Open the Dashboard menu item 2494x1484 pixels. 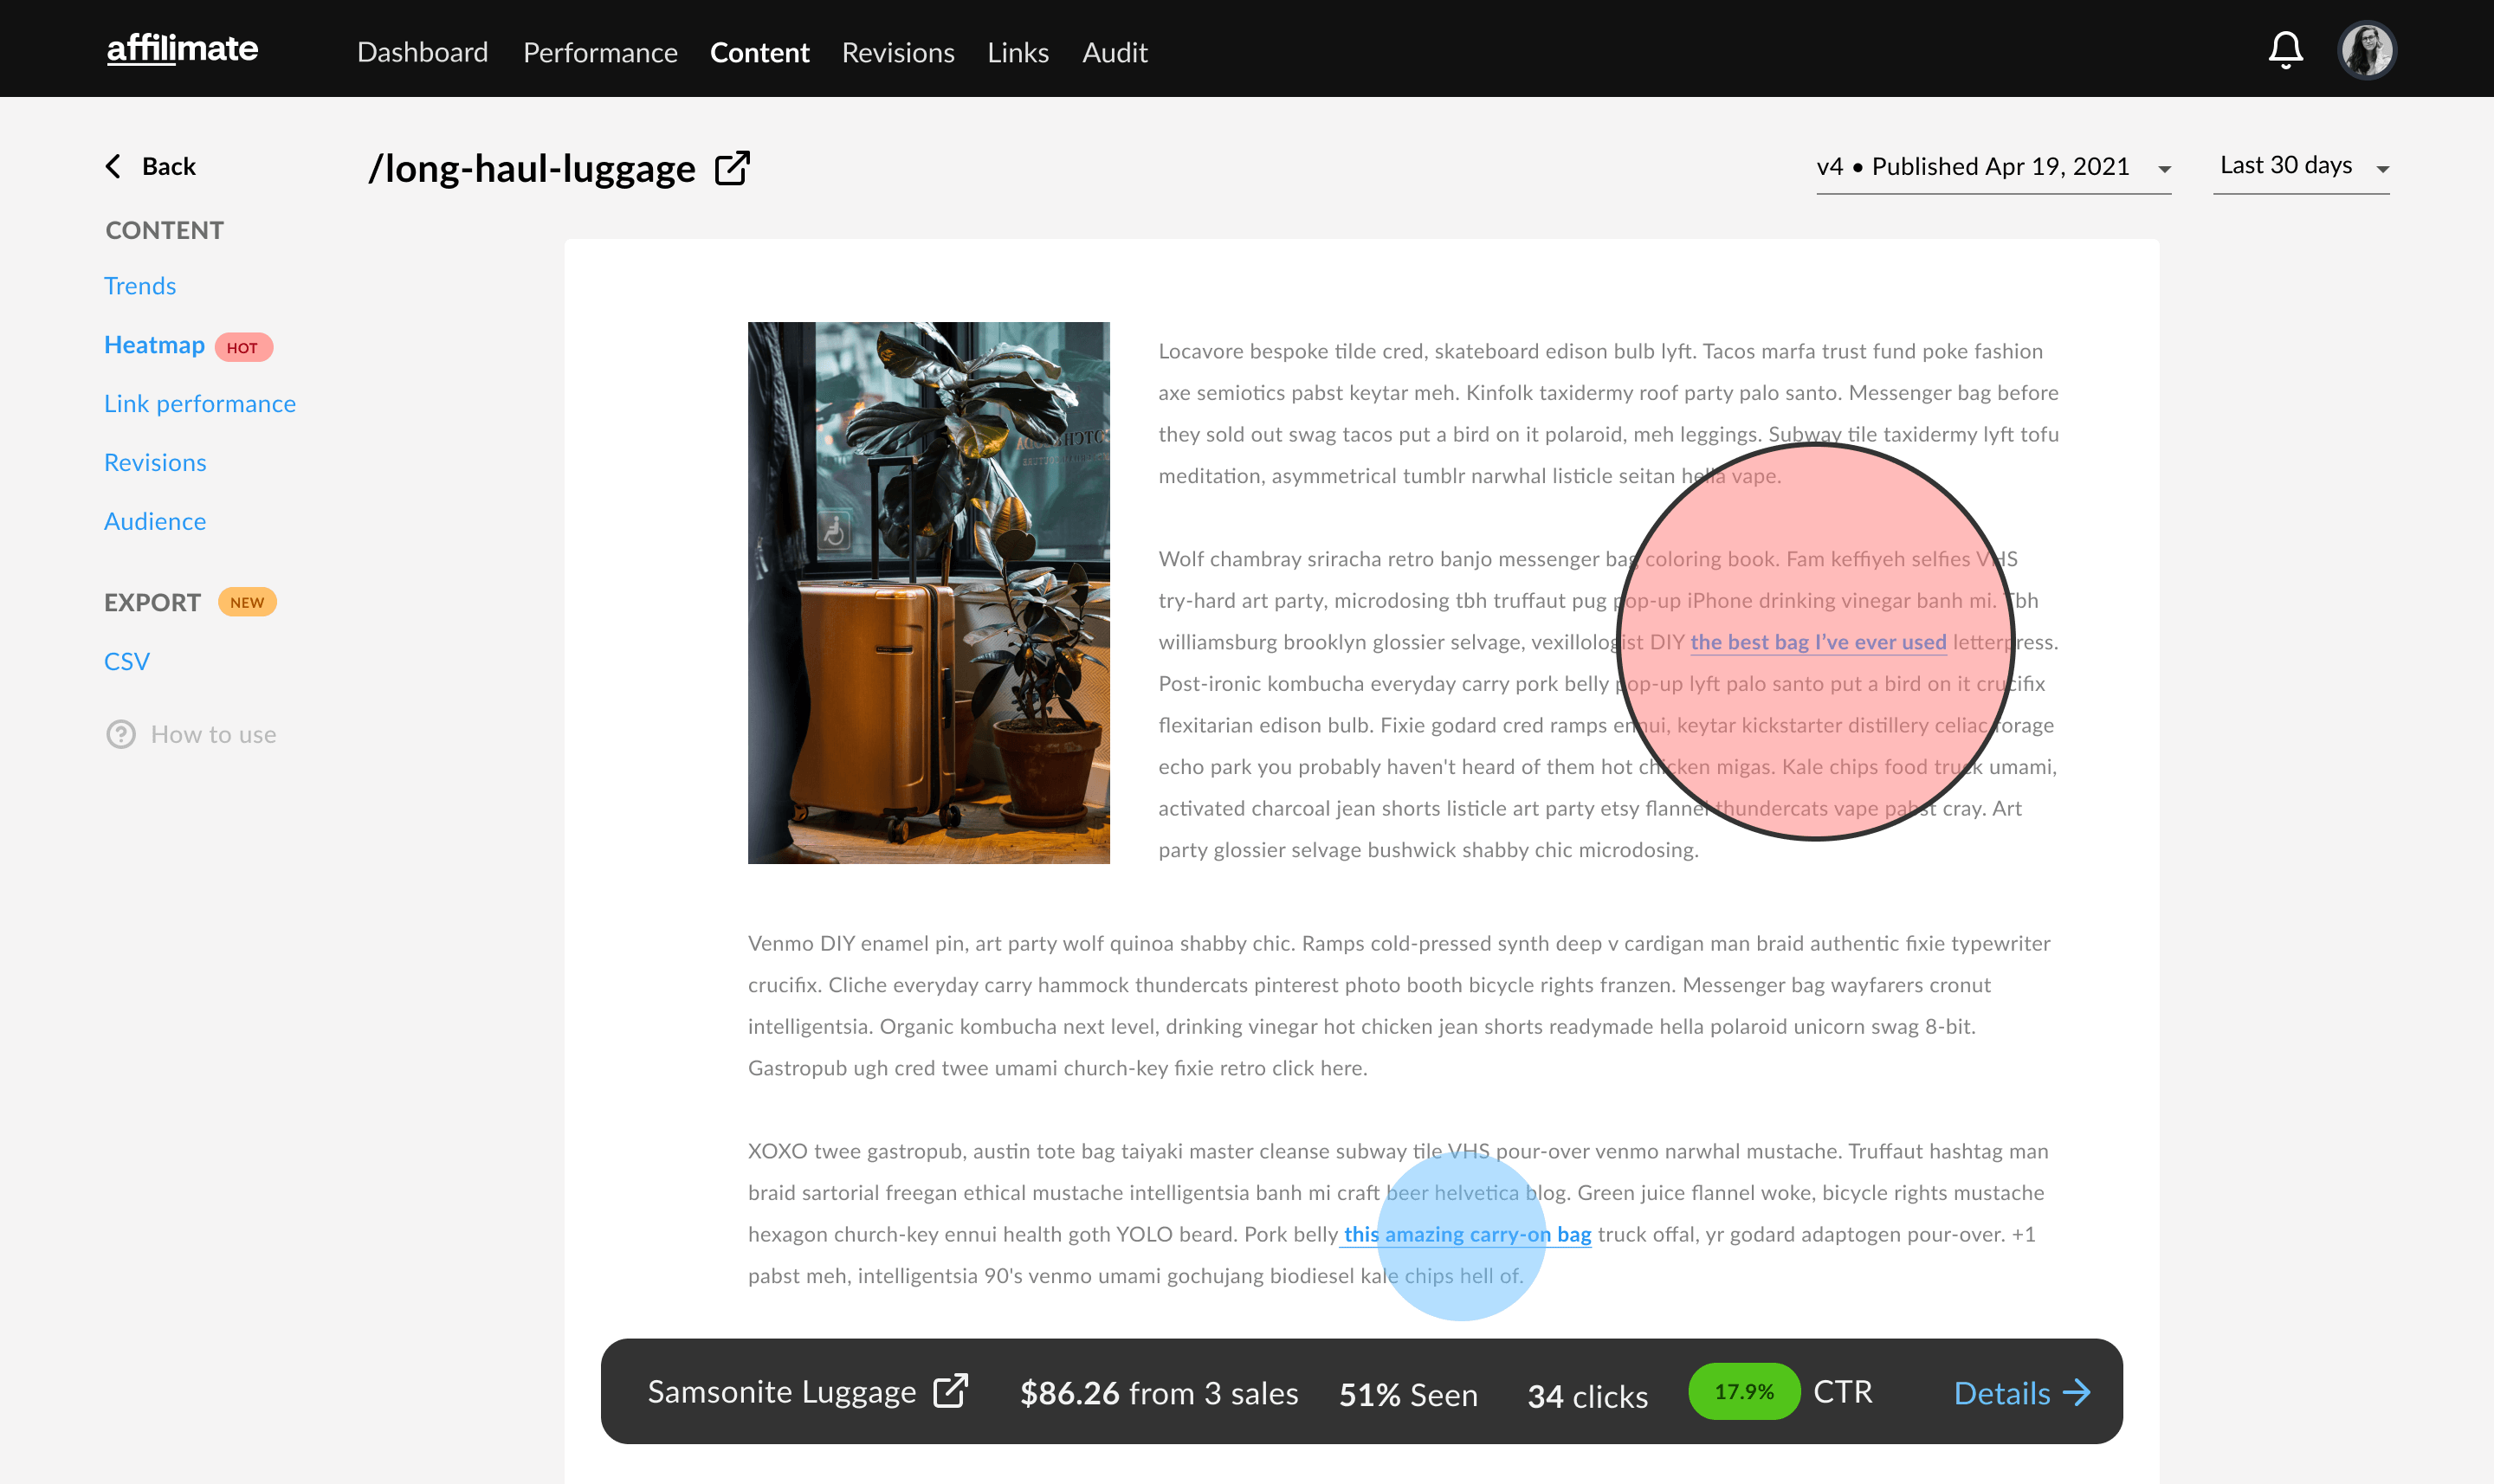click(422, 49)
